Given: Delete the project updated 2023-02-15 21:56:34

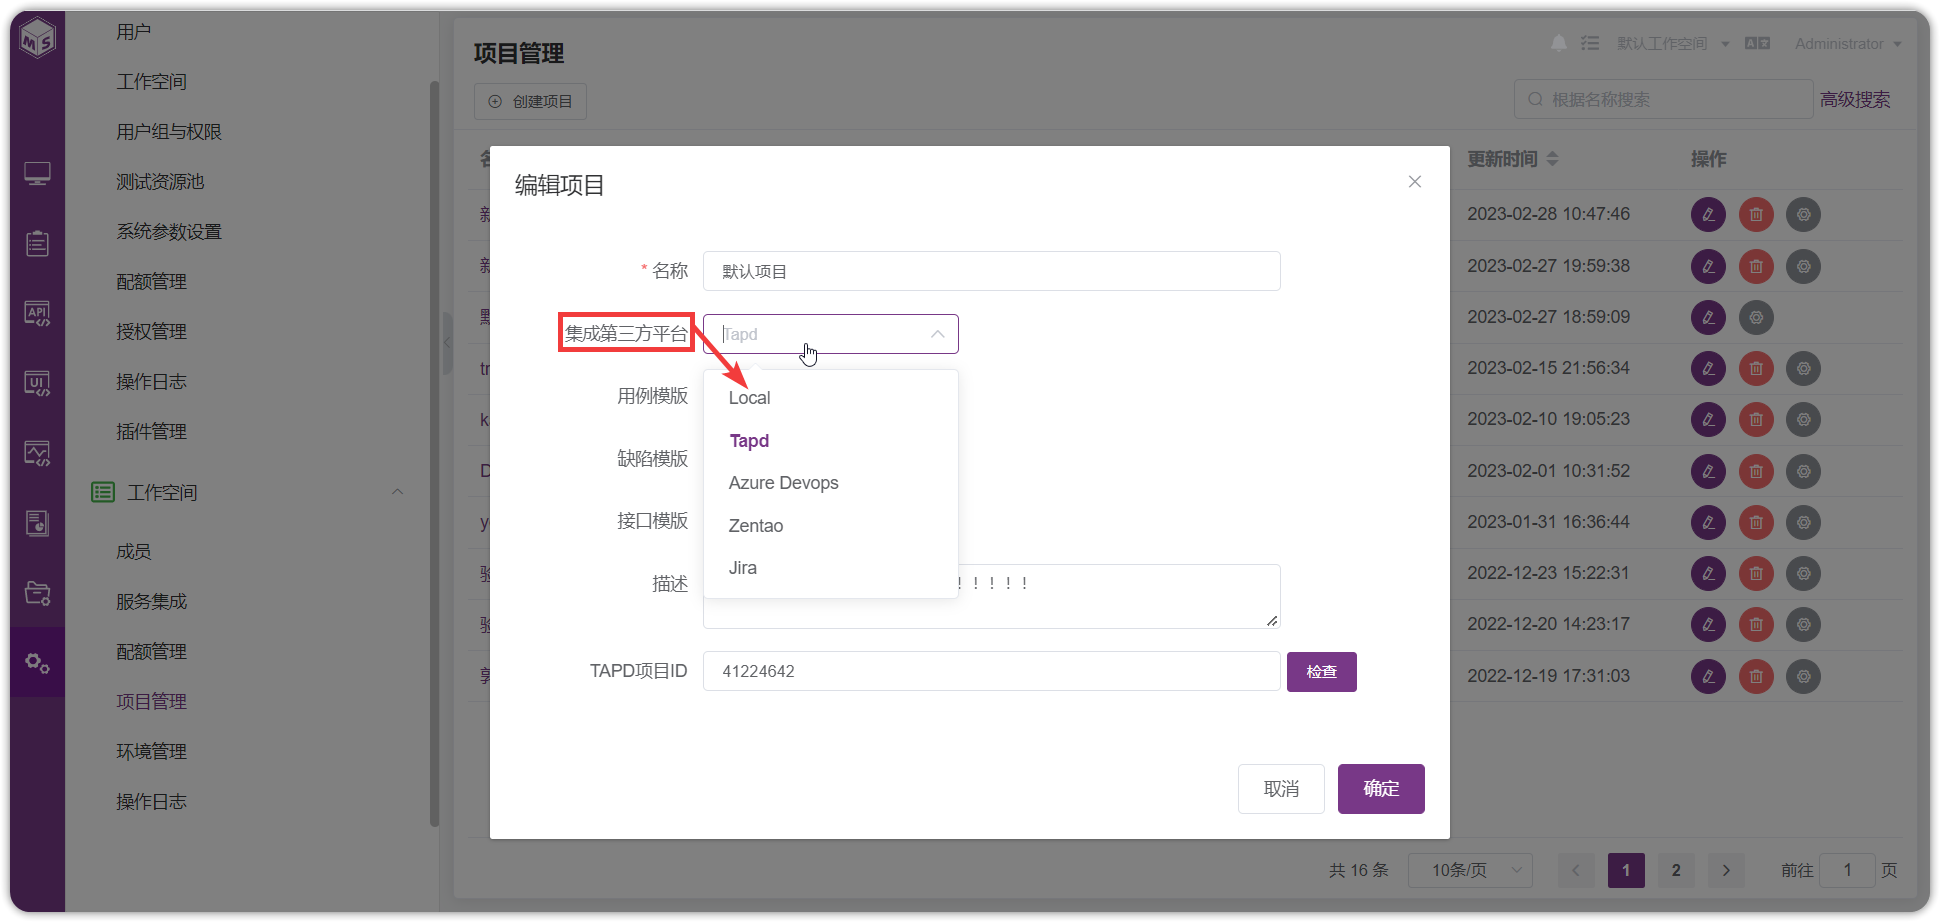Looking at the screenshot, I should (x=1756, y=368).
